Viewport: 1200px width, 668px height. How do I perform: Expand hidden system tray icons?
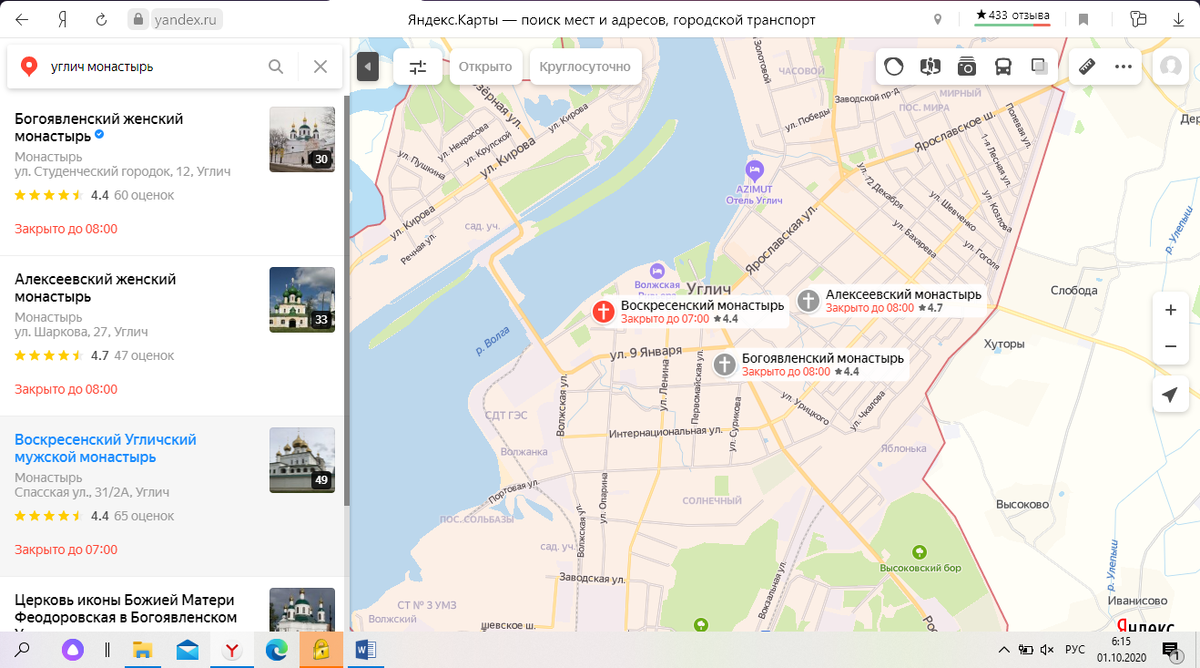pyautogui.click(x=1002, y=650)
